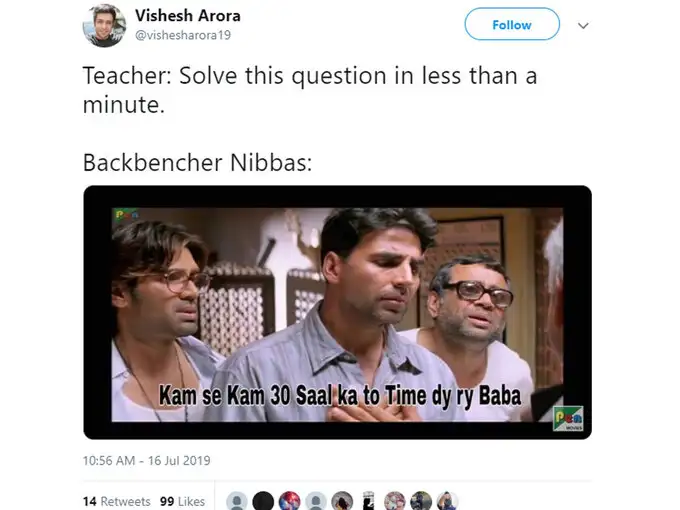Screen dimensions: 680x510
Task: Open the fifth liker avatar with gray background
Action: (342, 501)
